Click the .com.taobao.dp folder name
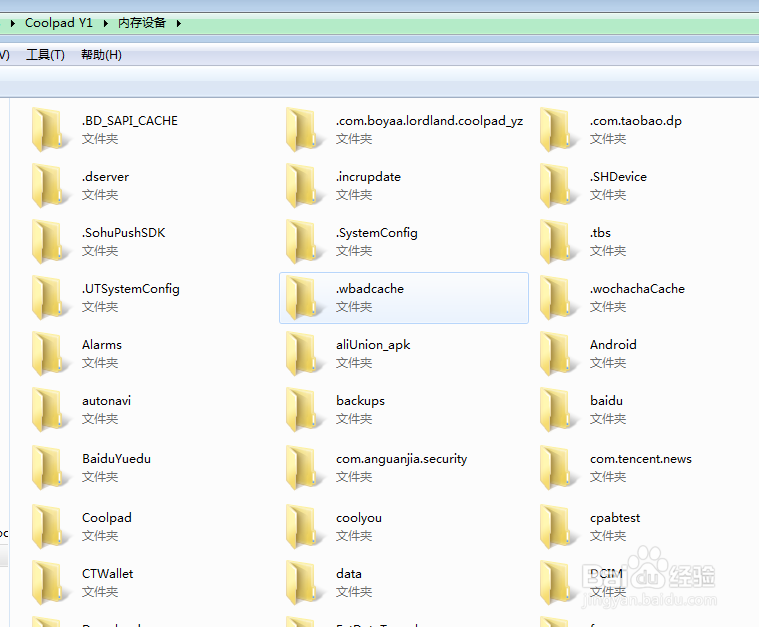 click(x=636, y=121)
